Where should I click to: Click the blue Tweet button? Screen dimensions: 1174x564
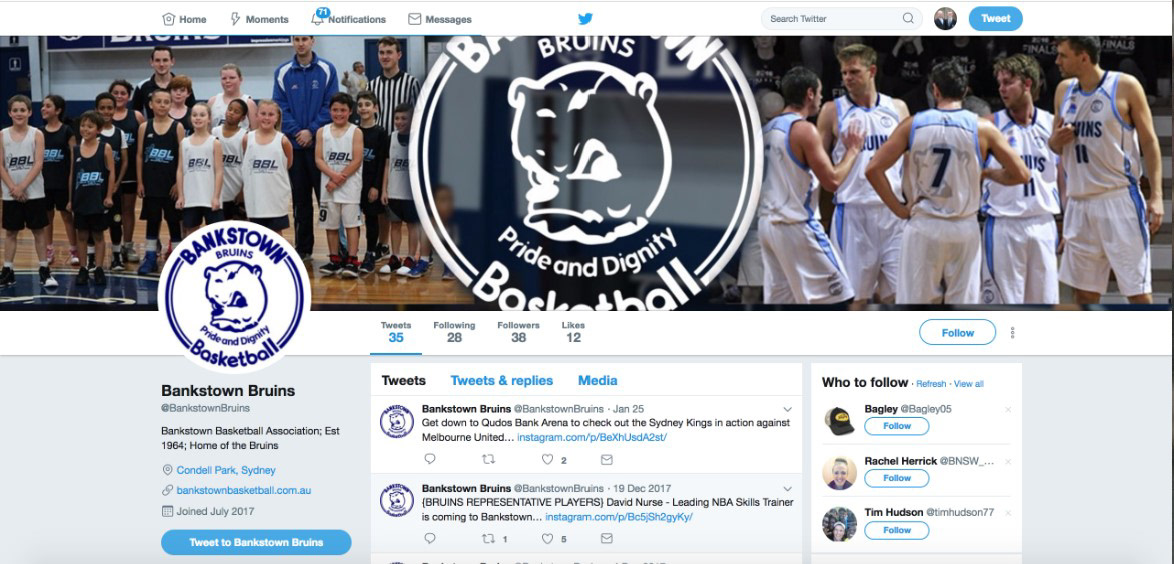995,19
